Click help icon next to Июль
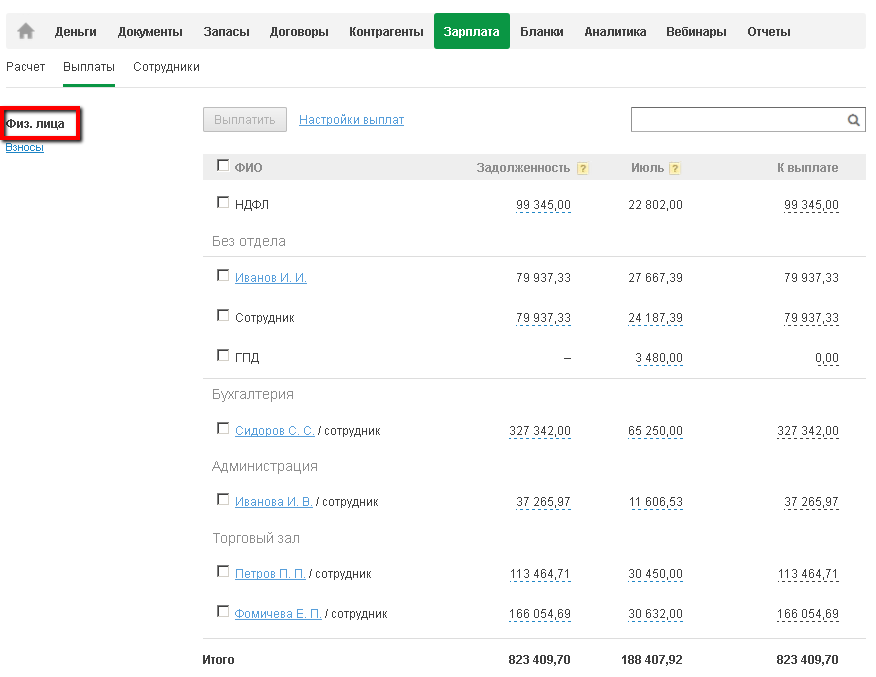This screenshot has width=876, height=677. pos(675,168)
